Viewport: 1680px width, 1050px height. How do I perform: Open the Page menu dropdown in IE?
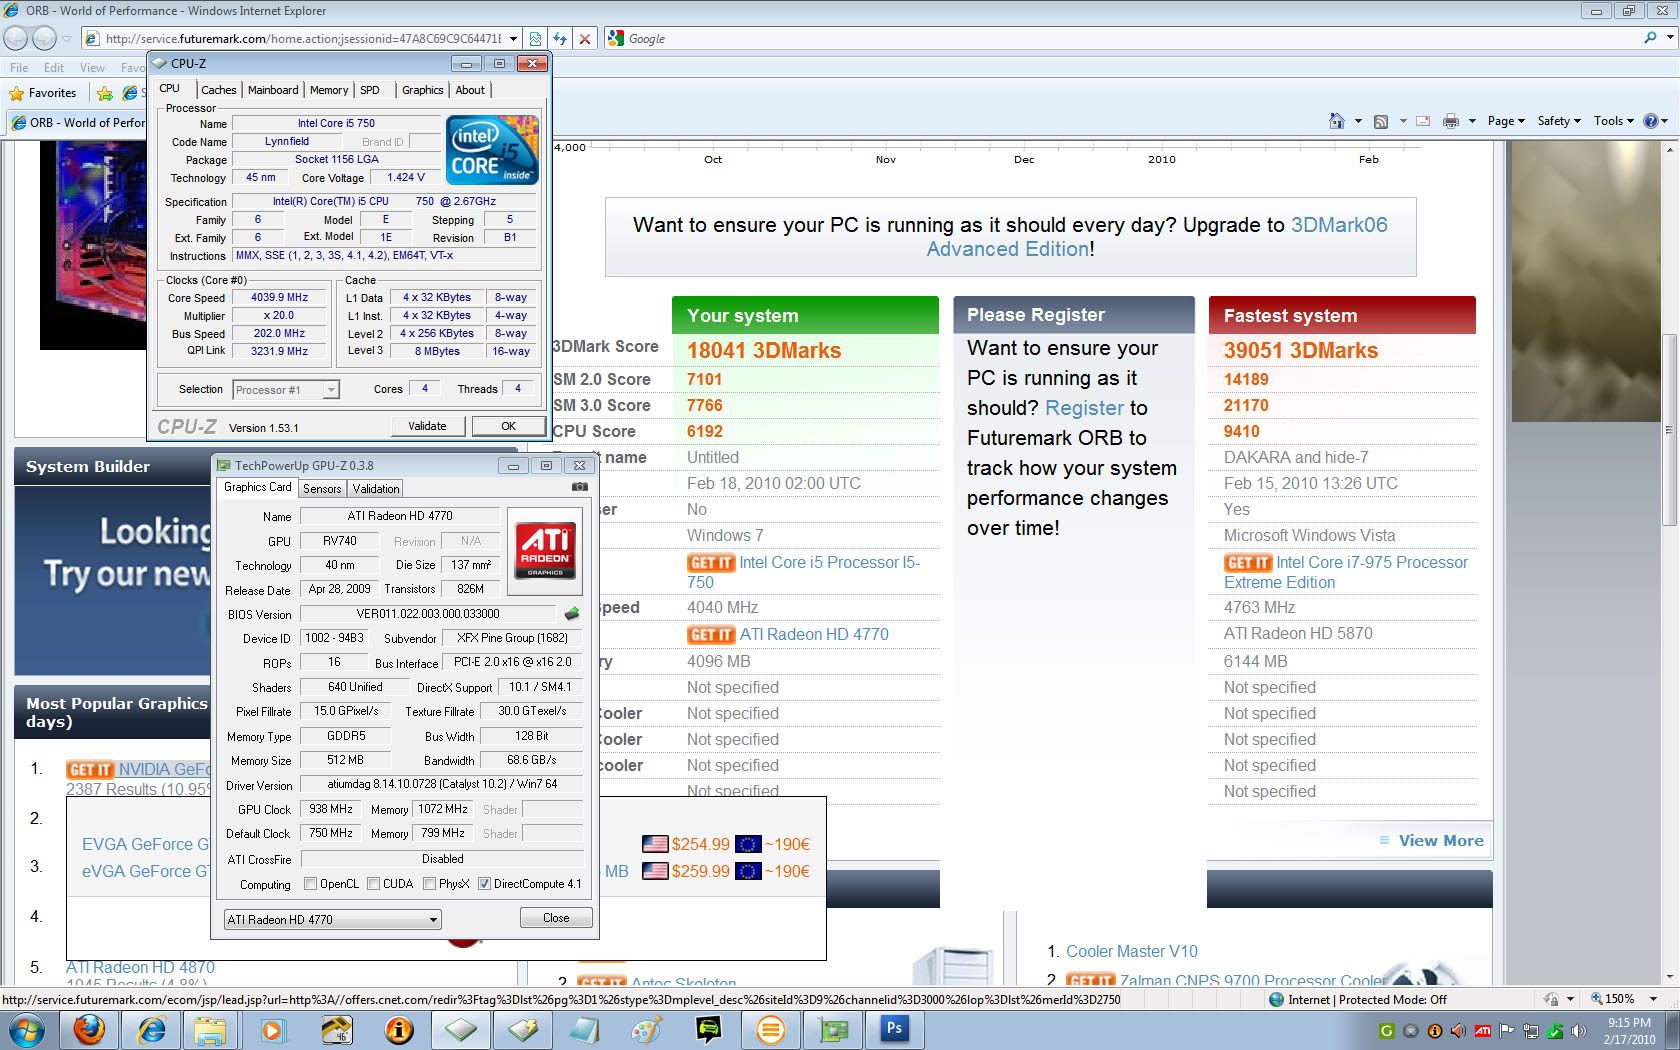point(1505,121)
